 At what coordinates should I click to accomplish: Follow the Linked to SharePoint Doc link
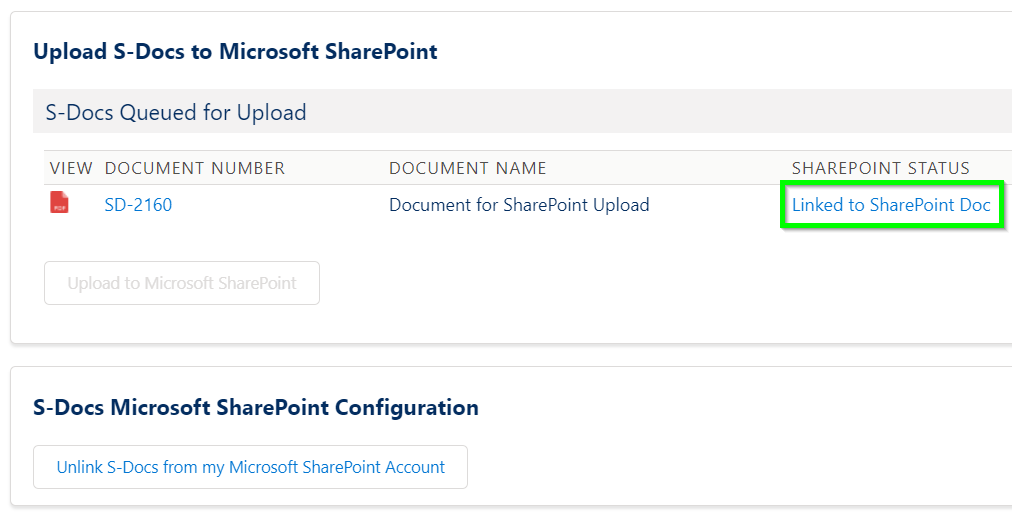[891, 205]
